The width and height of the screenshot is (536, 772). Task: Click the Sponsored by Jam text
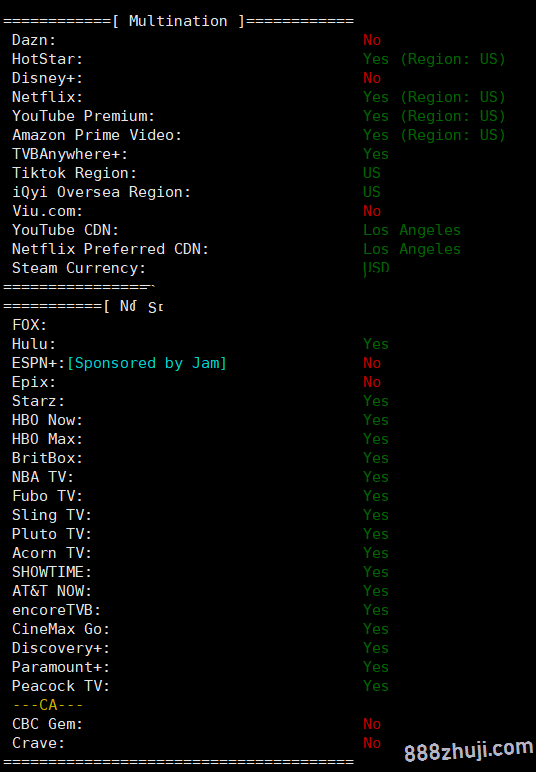[x=147, y=363]
